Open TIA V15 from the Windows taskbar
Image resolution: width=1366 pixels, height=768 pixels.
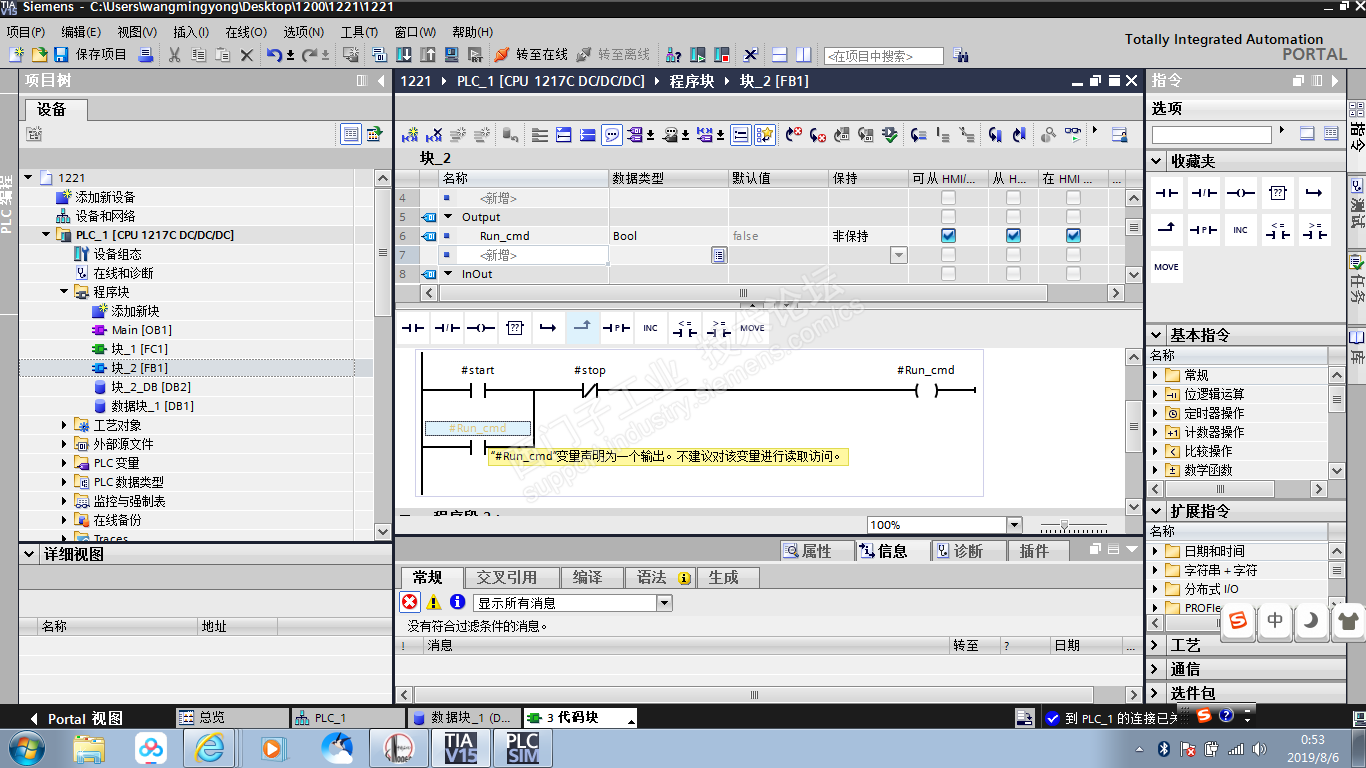pyautogui.click(x=460, y=747)
